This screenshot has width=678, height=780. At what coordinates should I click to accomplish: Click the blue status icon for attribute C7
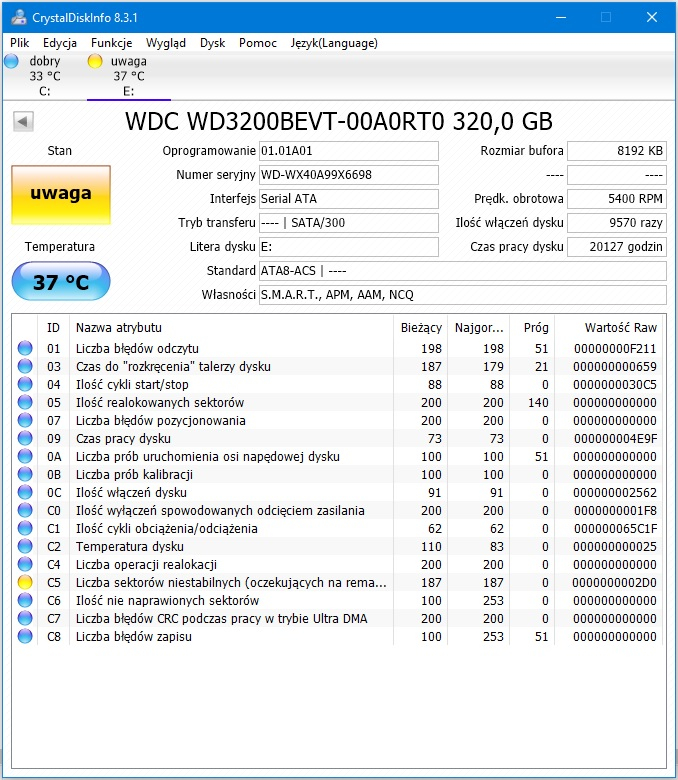(25, 618)
